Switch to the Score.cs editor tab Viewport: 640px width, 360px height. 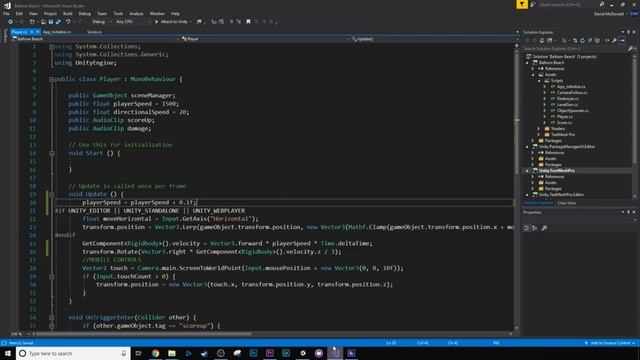click(x=94, y=31)
